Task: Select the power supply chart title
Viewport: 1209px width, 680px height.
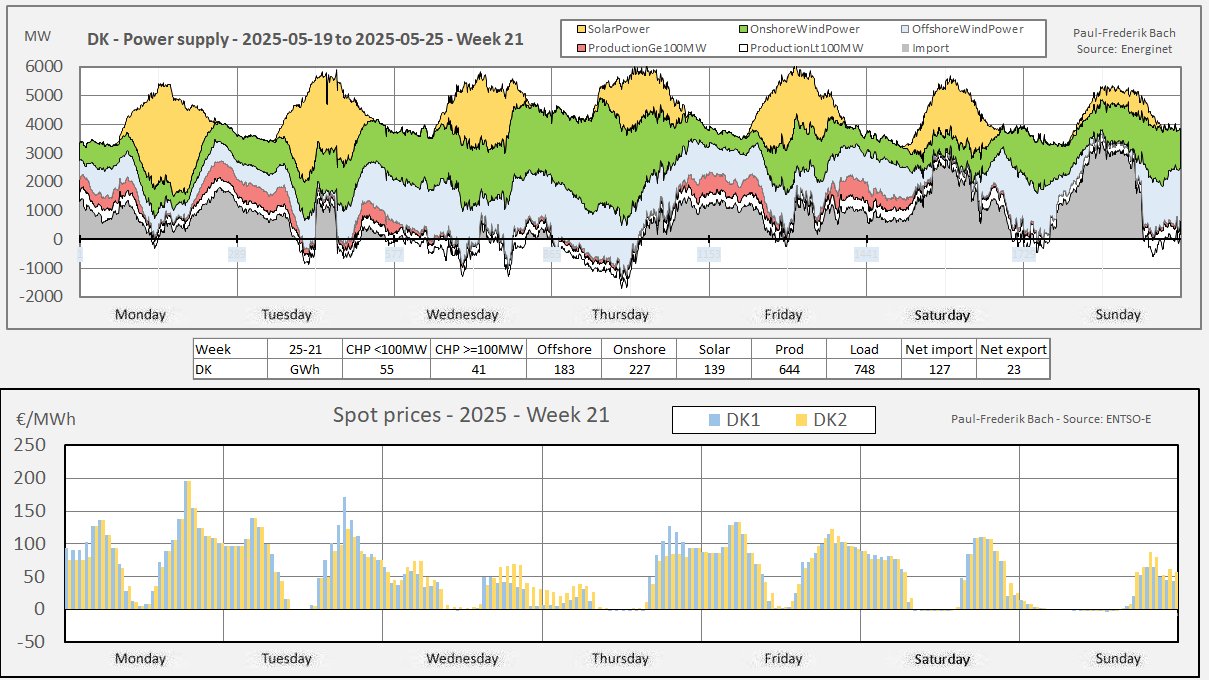Action: click(304, 41)
